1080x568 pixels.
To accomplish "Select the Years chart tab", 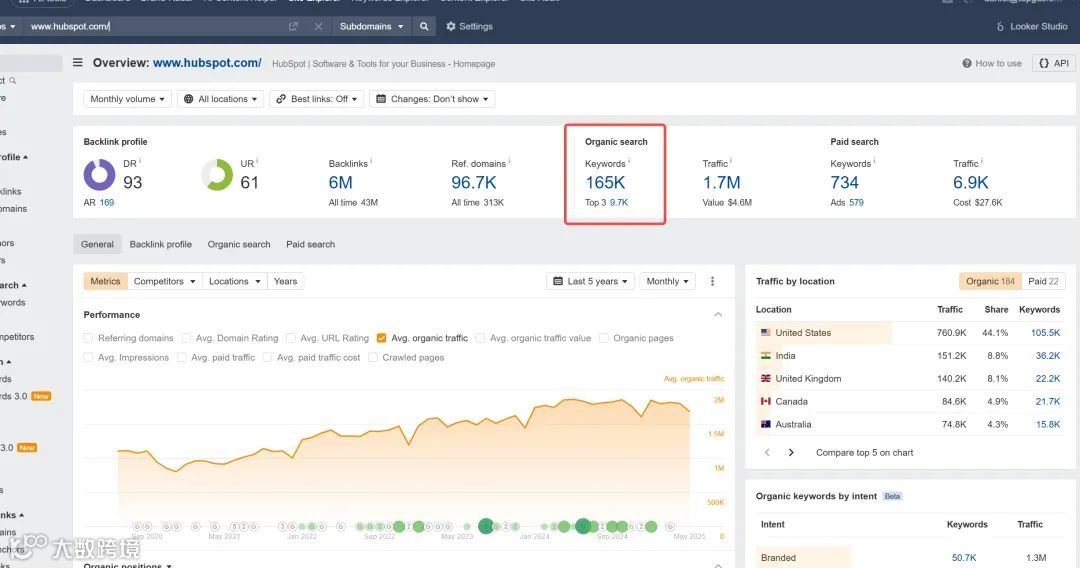I will coord(285,281).
